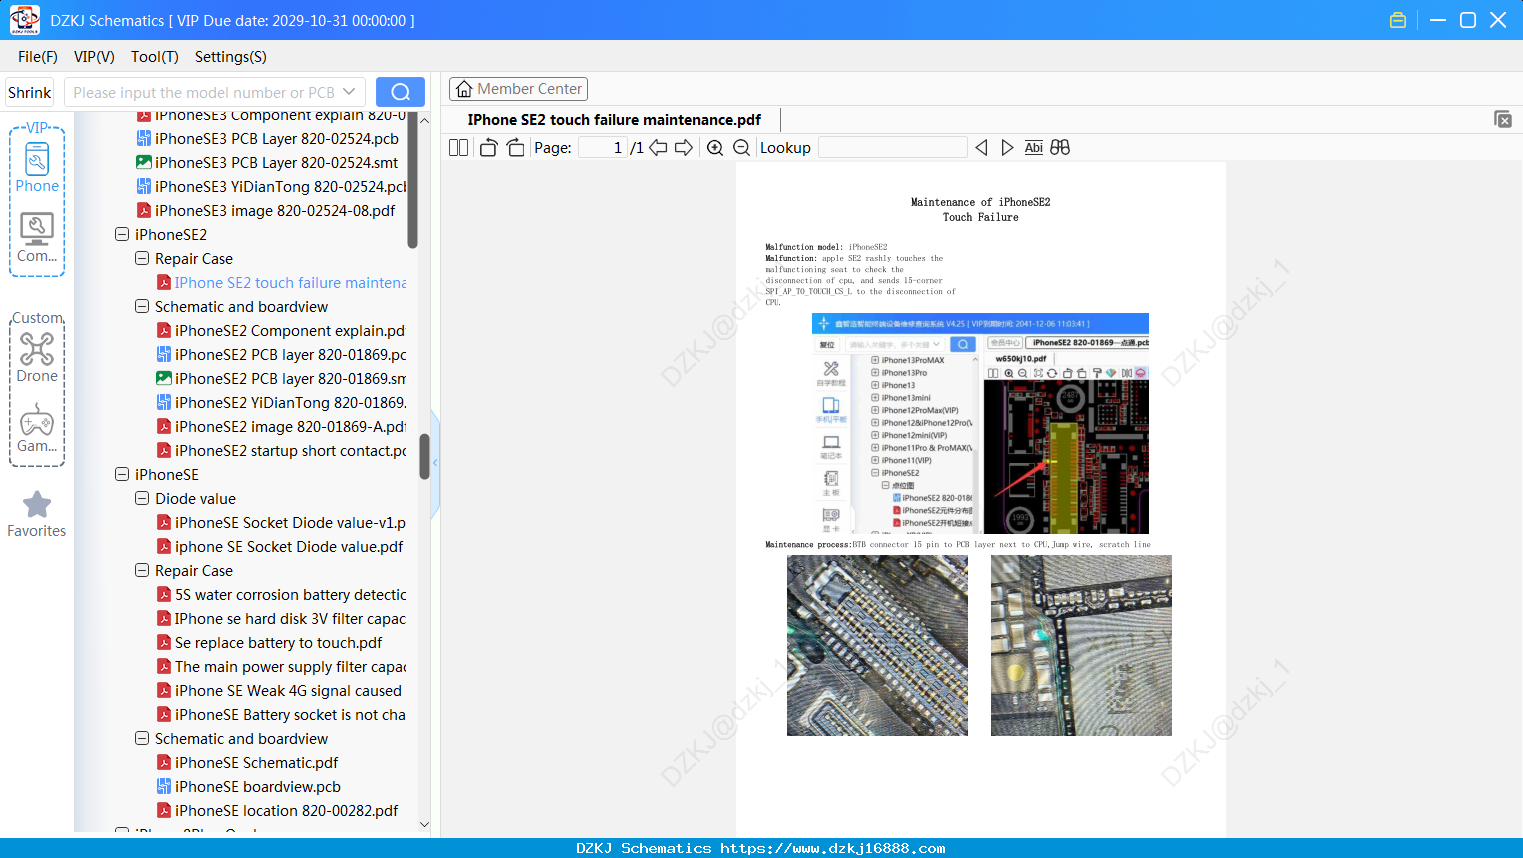Open iPhoneSE2 PCB layer 820-01869 pcb file
Screen dimensions: 1523x858
pos(281,355)
